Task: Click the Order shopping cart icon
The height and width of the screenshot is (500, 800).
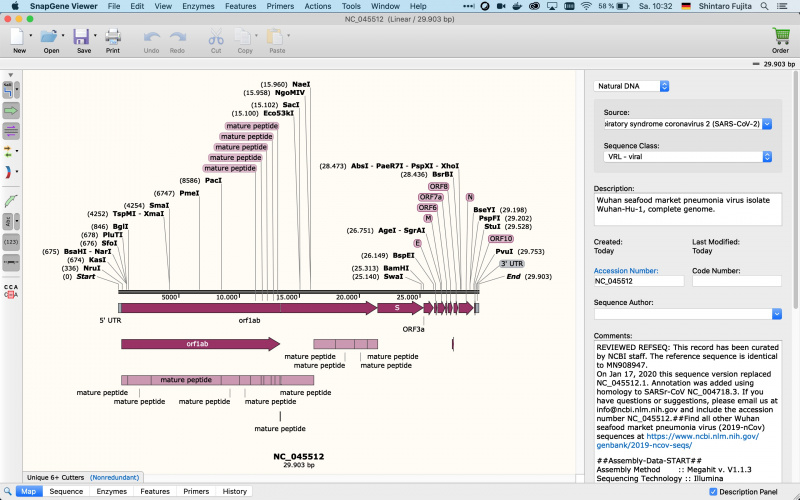Action: [781, 36]
